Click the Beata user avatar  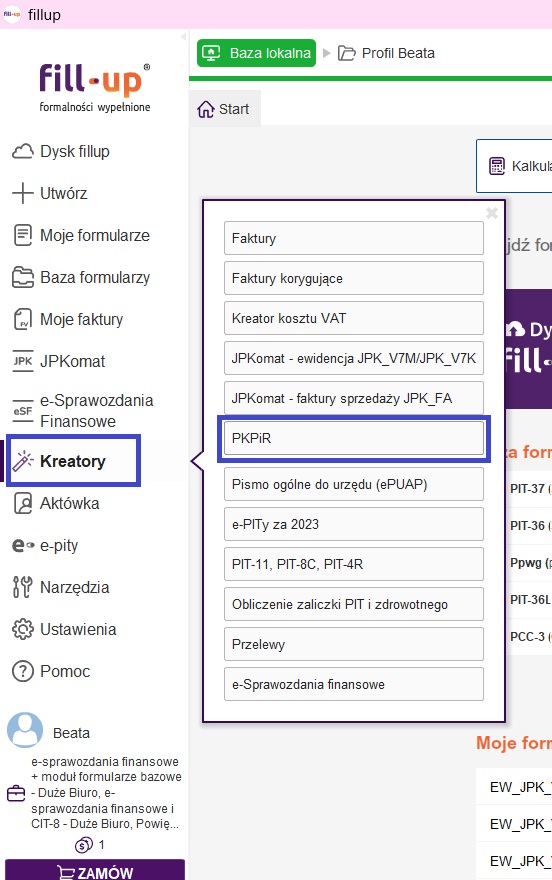(x=25, y=730)
